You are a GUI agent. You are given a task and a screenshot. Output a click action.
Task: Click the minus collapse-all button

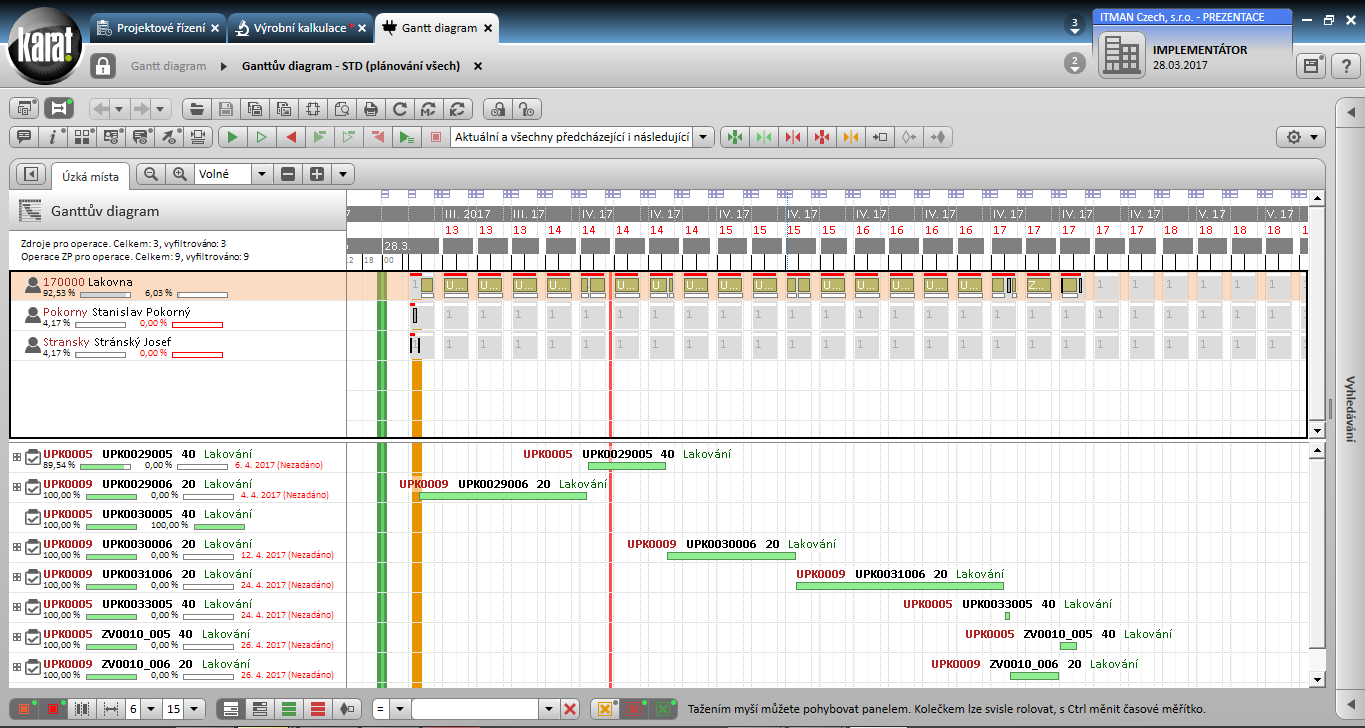click(x=288, y=174)
